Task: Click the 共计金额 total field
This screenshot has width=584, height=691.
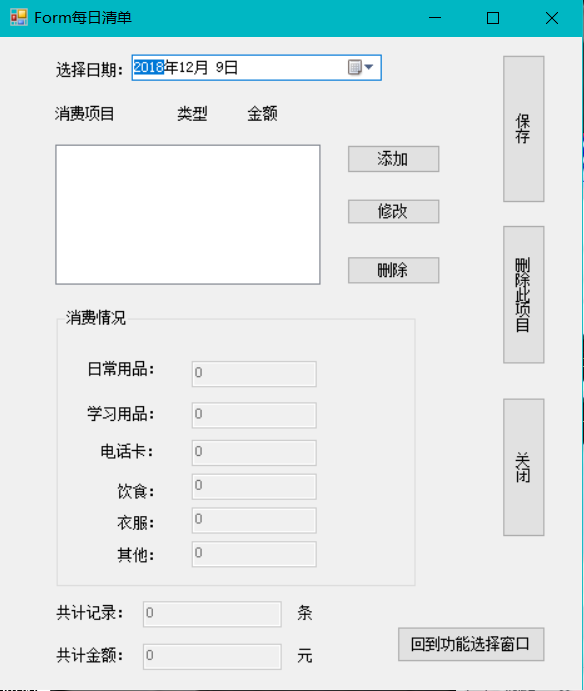Action: point(212,657)
